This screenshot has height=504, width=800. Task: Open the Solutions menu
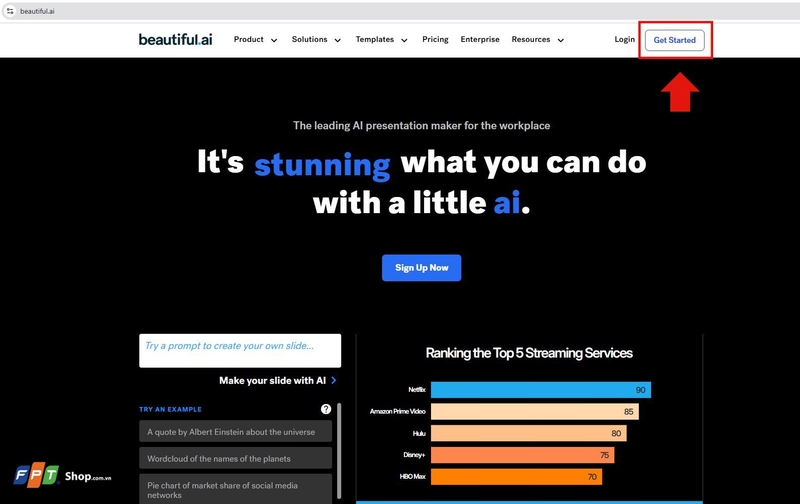pos(309,39)
